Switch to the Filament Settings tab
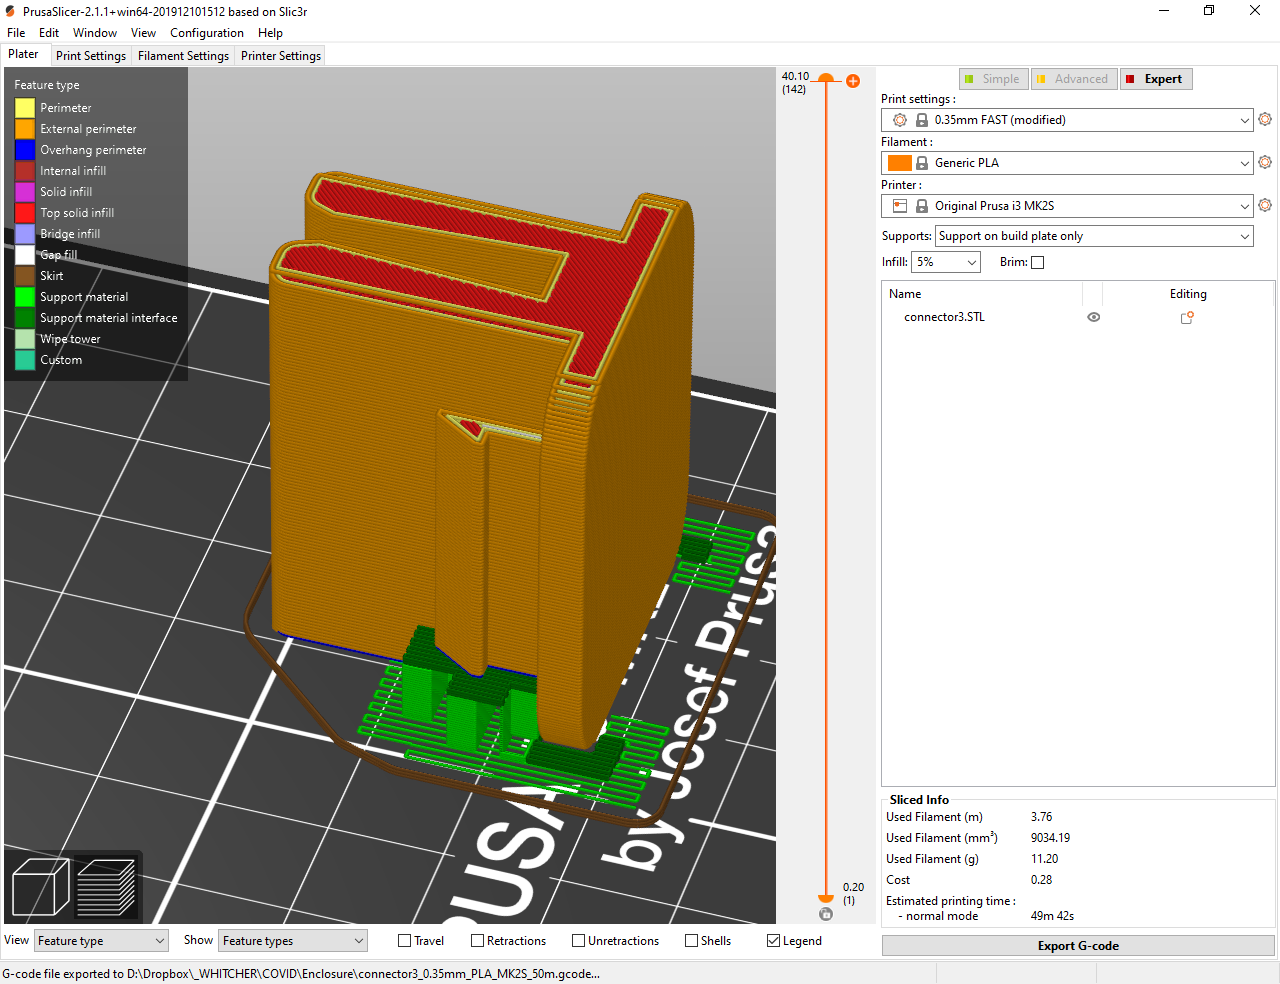The width and height of the screenshot is (1280, 984). click(183, 56)
